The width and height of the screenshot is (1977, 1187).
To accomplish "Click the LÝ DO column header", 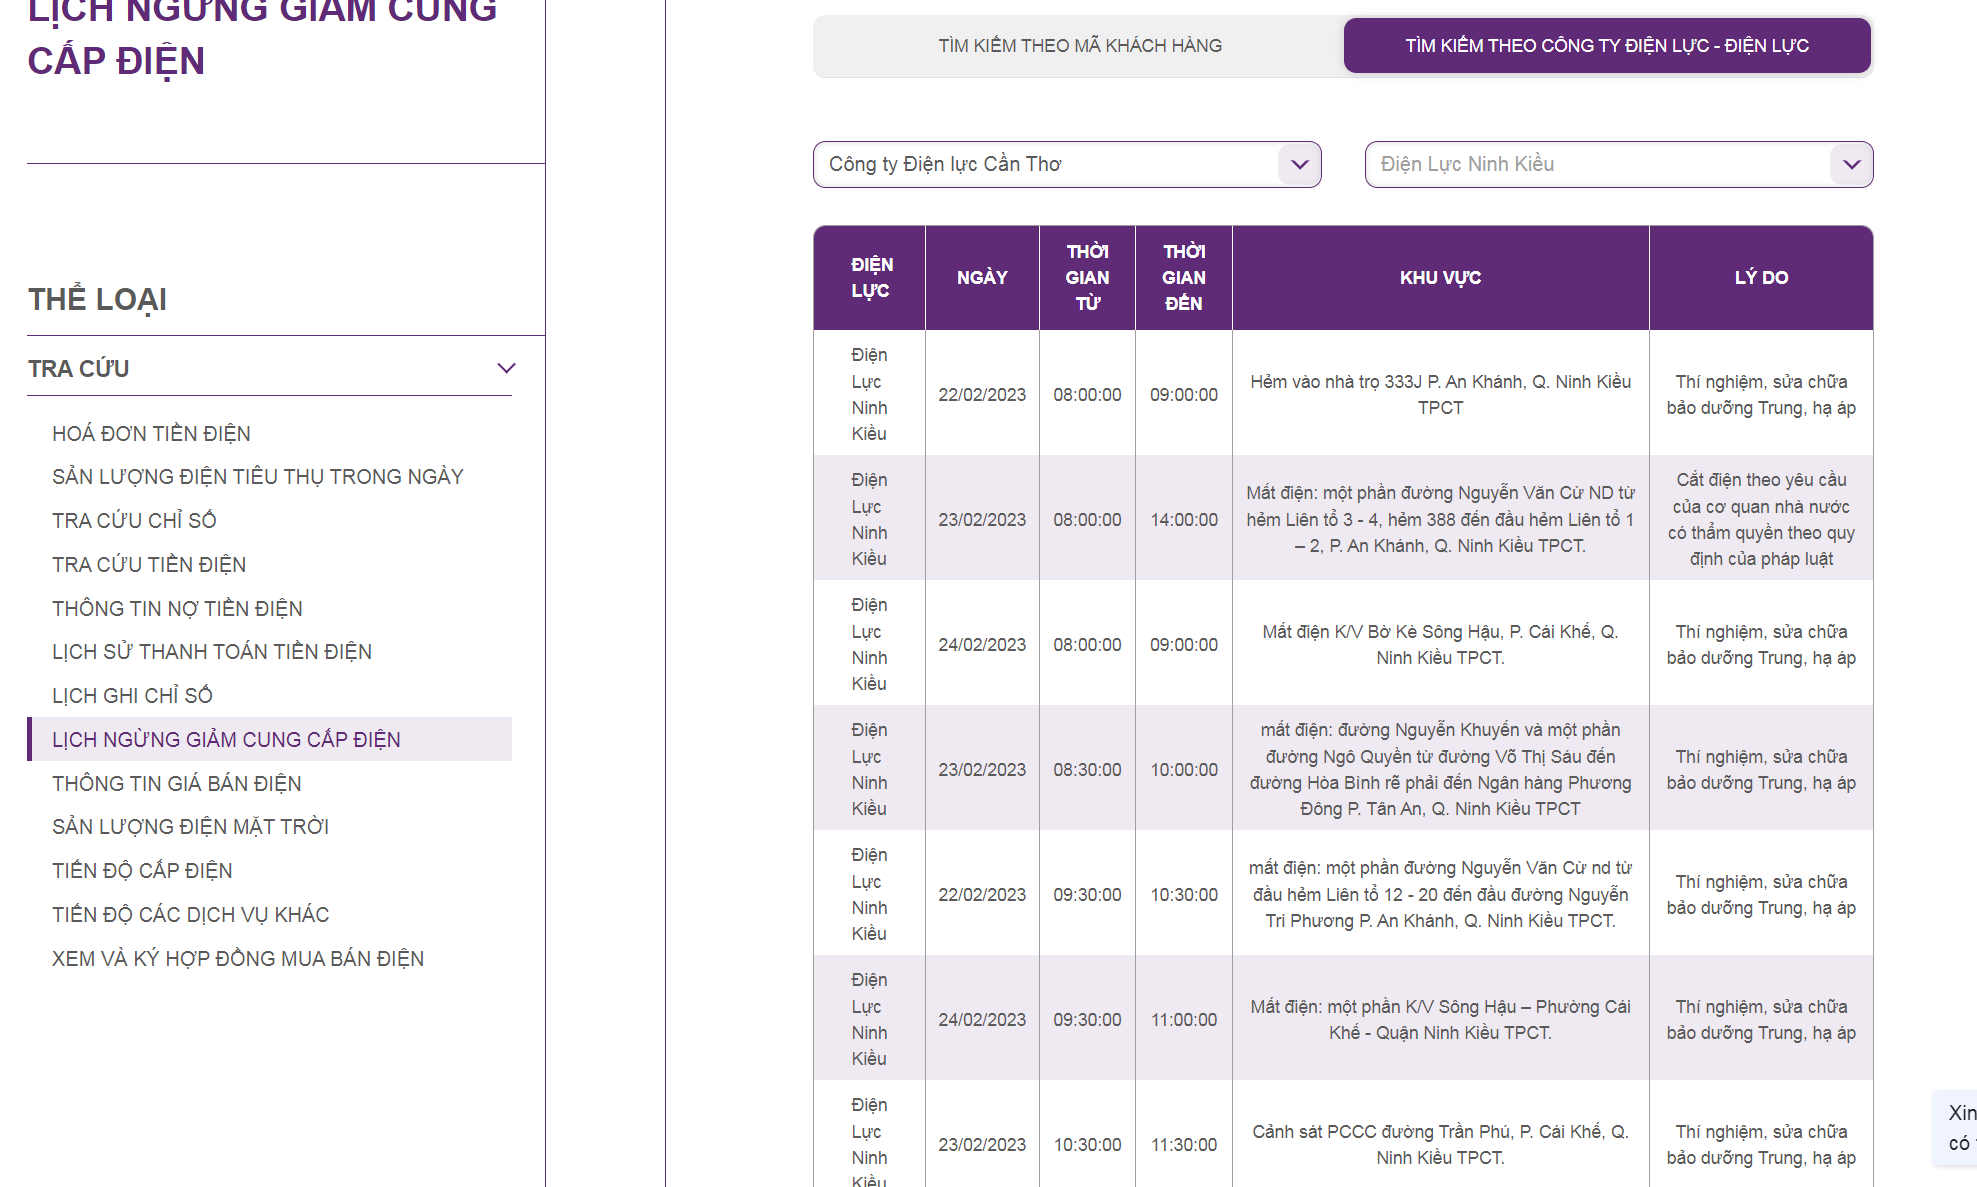I will tap(1761, 278).
